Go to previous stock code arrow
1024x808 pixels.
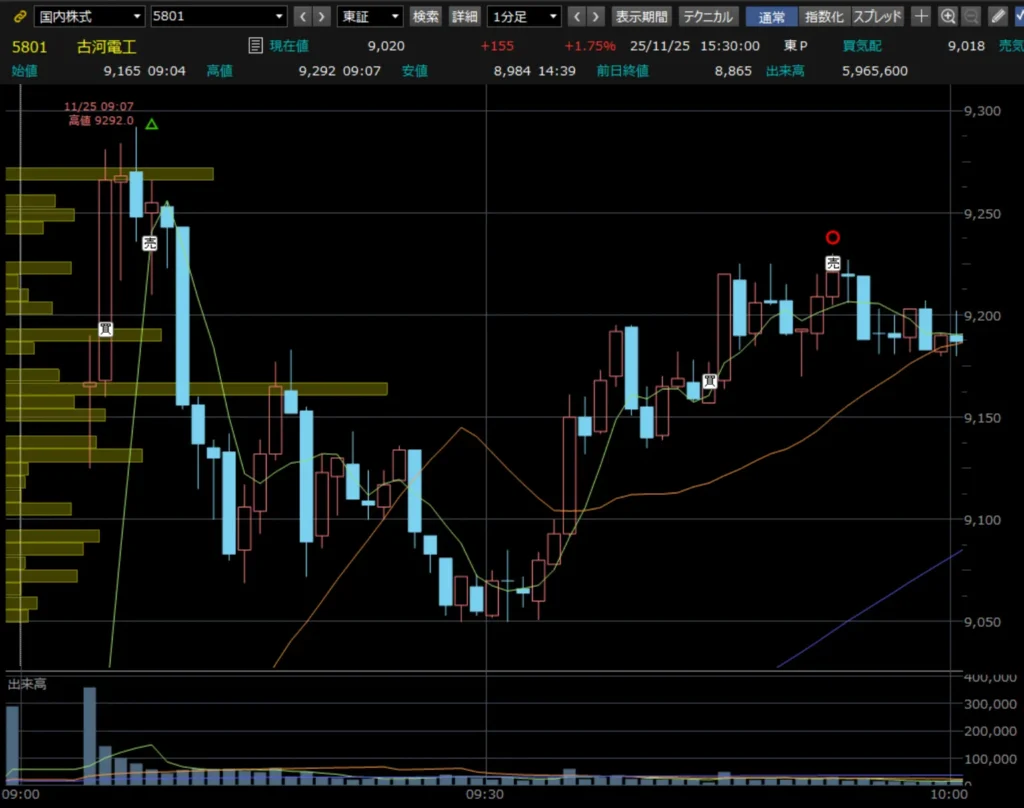299,16
